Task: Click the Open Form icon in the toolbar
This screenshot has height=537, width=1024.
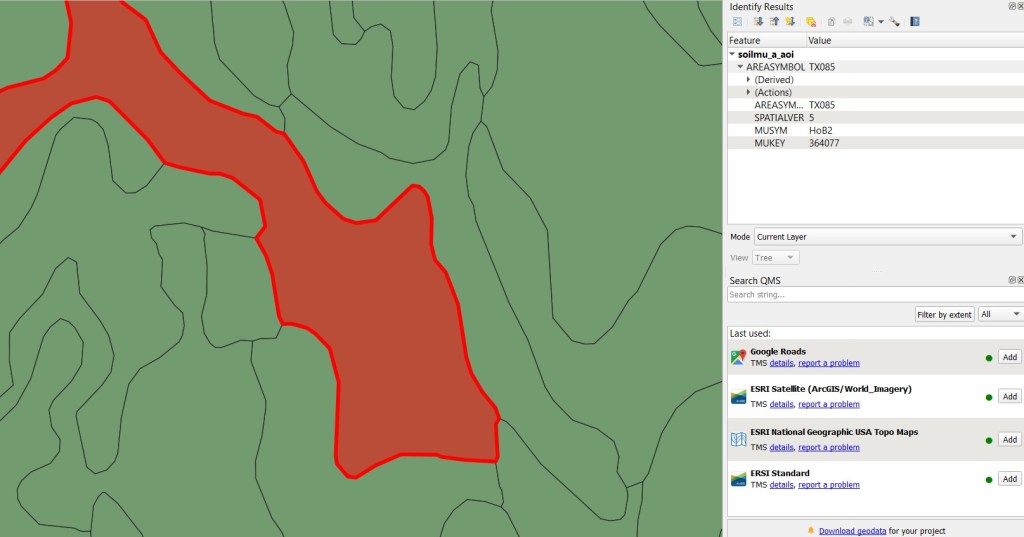Action: click(737, 21)
